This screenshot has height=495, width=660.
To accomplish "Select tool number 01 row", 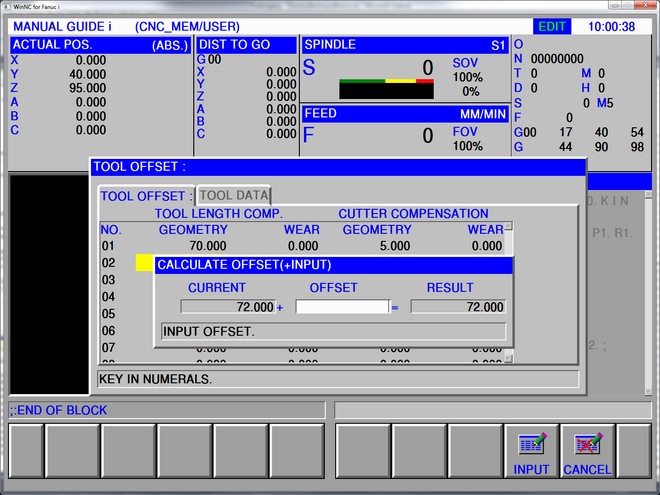I will 110,246.
